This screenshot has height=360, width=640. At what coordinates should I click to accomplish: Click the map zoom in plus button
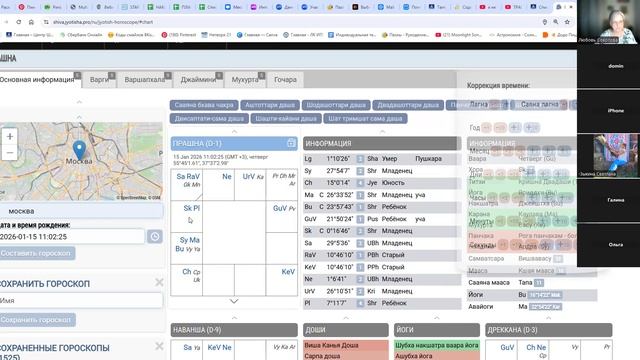pos(10,136)
